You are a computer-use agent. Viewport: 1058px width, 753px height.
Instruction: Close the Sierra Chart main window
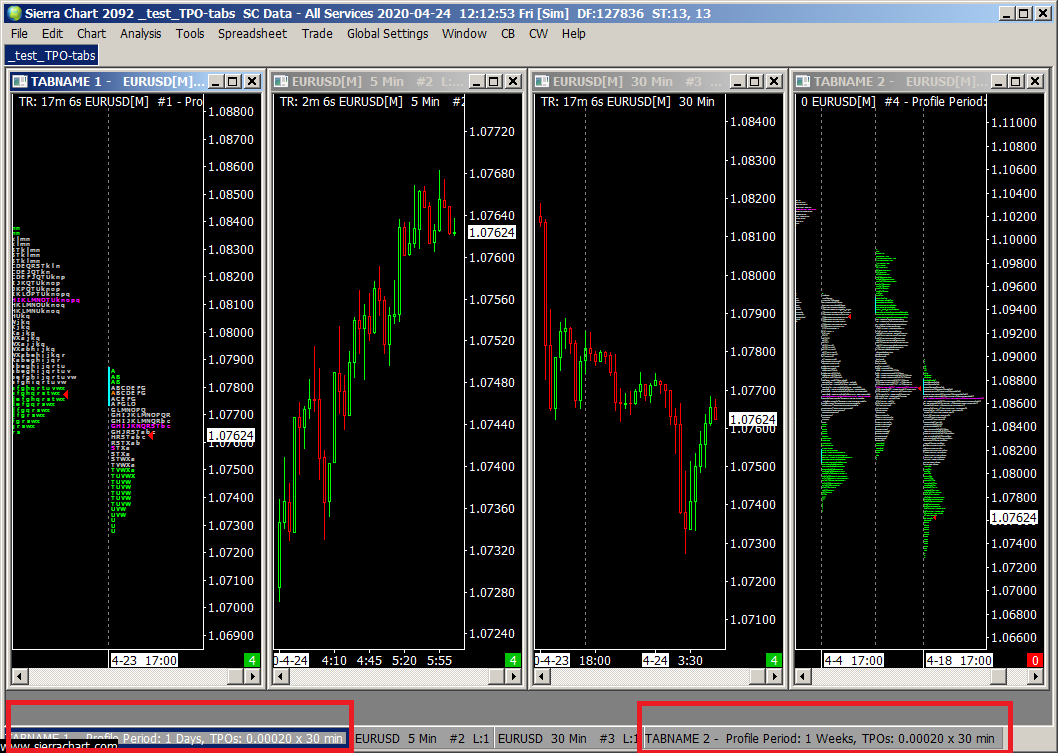(x=1042, y=13)
